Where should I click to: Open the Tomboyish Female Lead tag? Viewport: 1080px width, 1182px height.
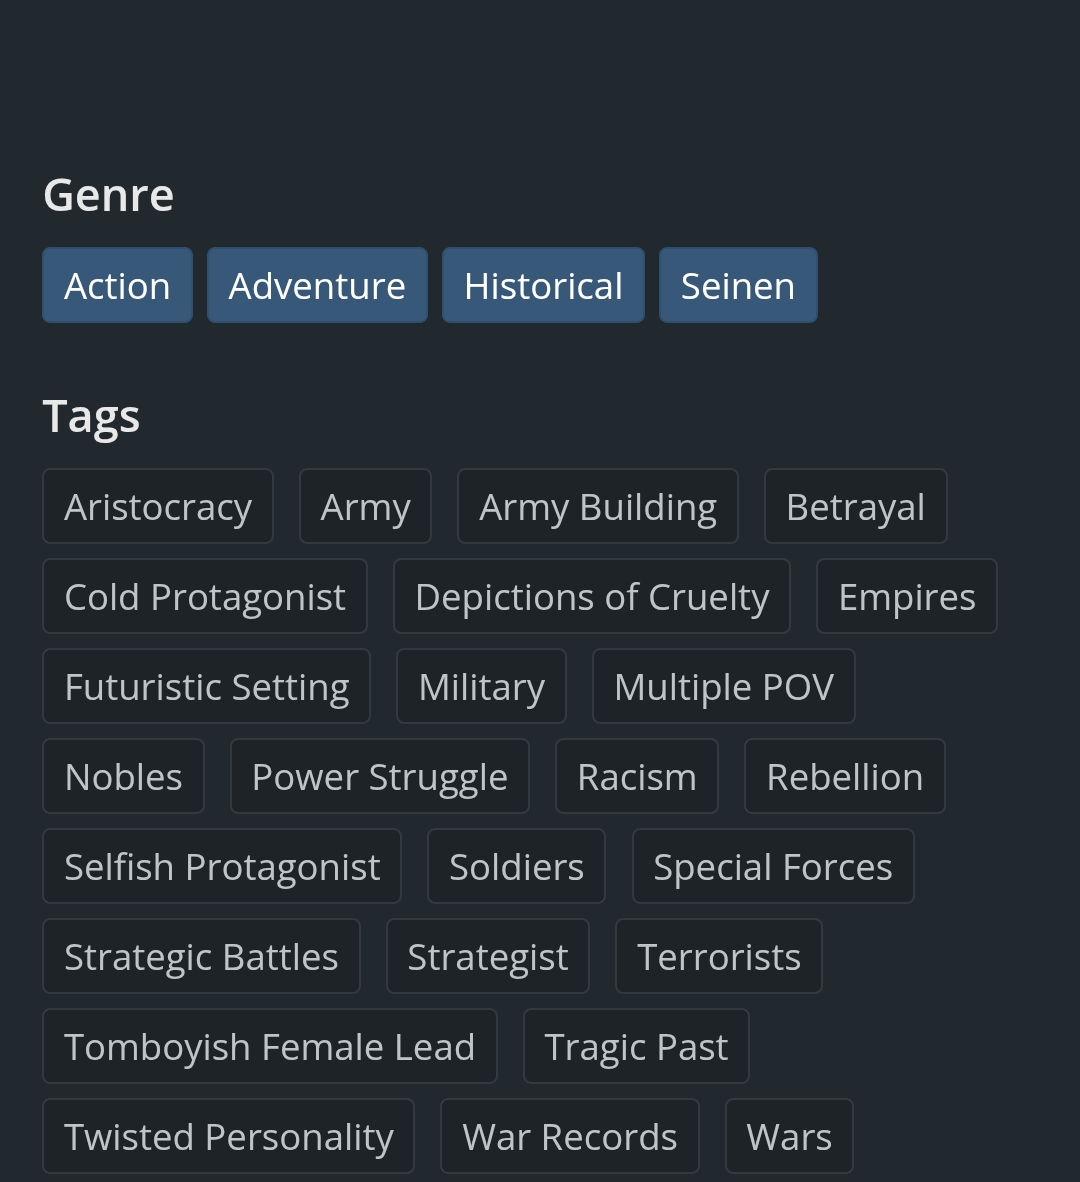coord(270,1047)
